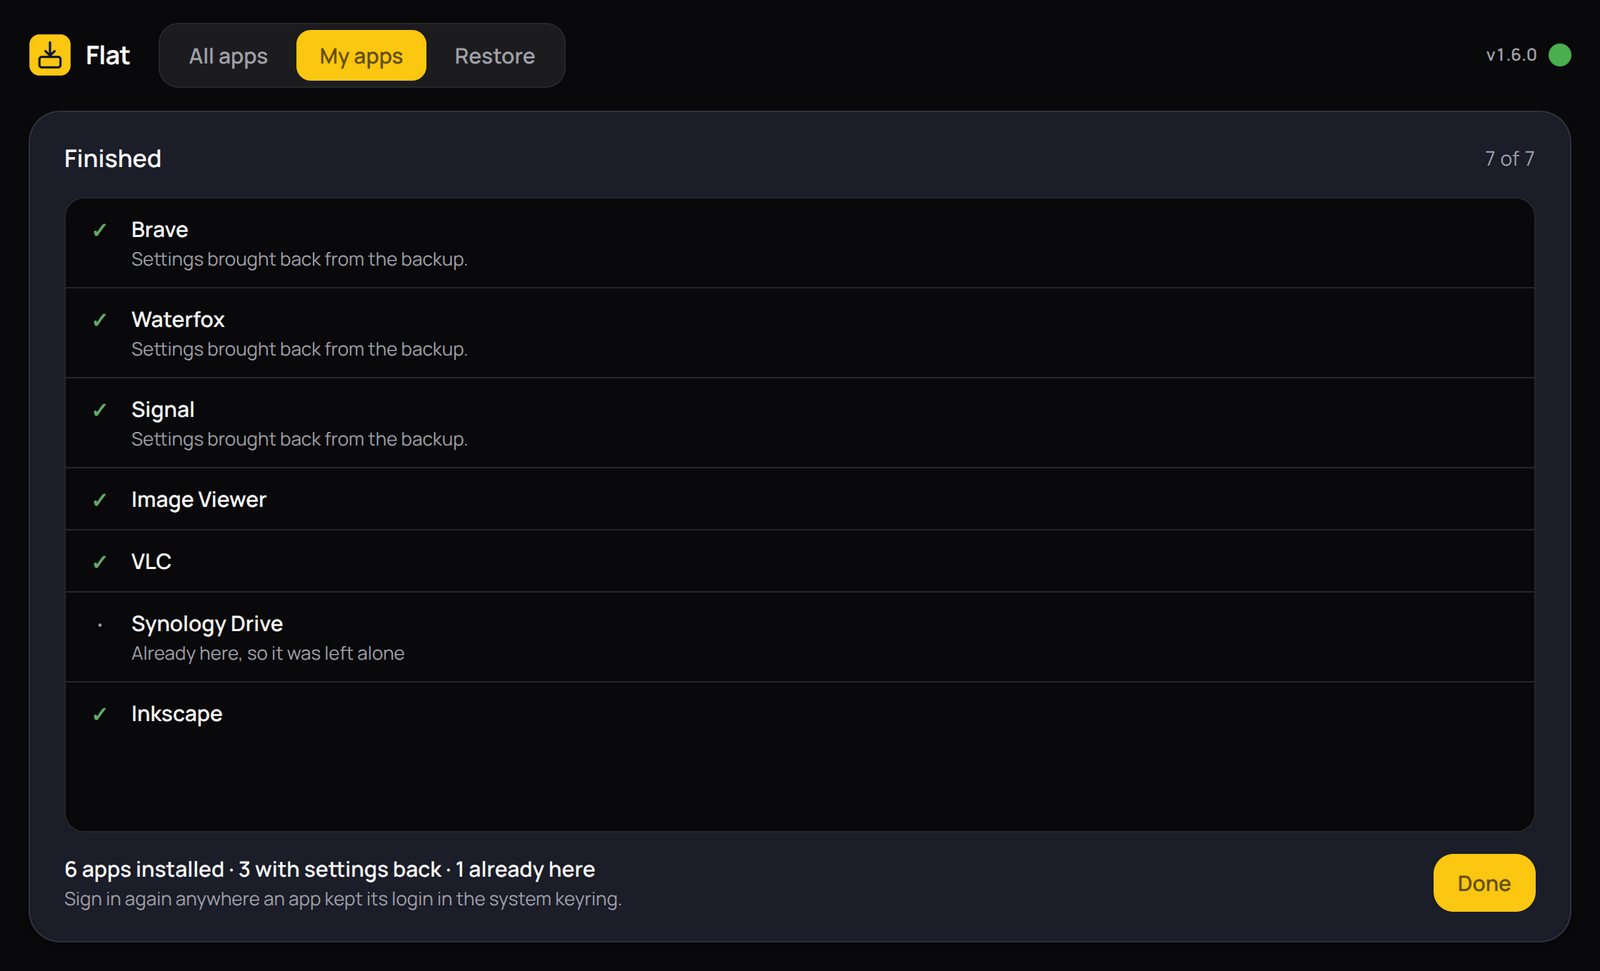This screenshot has width=1600, height=971.
Task: Click the Flat app name
Action: 108,55
